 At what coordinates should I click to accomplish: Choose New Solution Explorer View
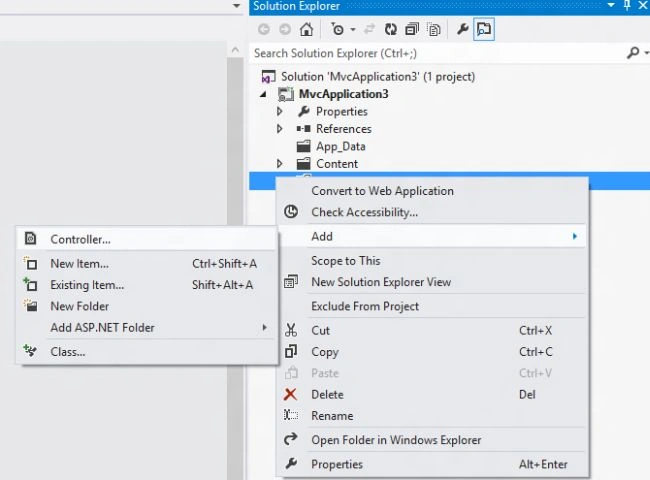tap(432, 282)
